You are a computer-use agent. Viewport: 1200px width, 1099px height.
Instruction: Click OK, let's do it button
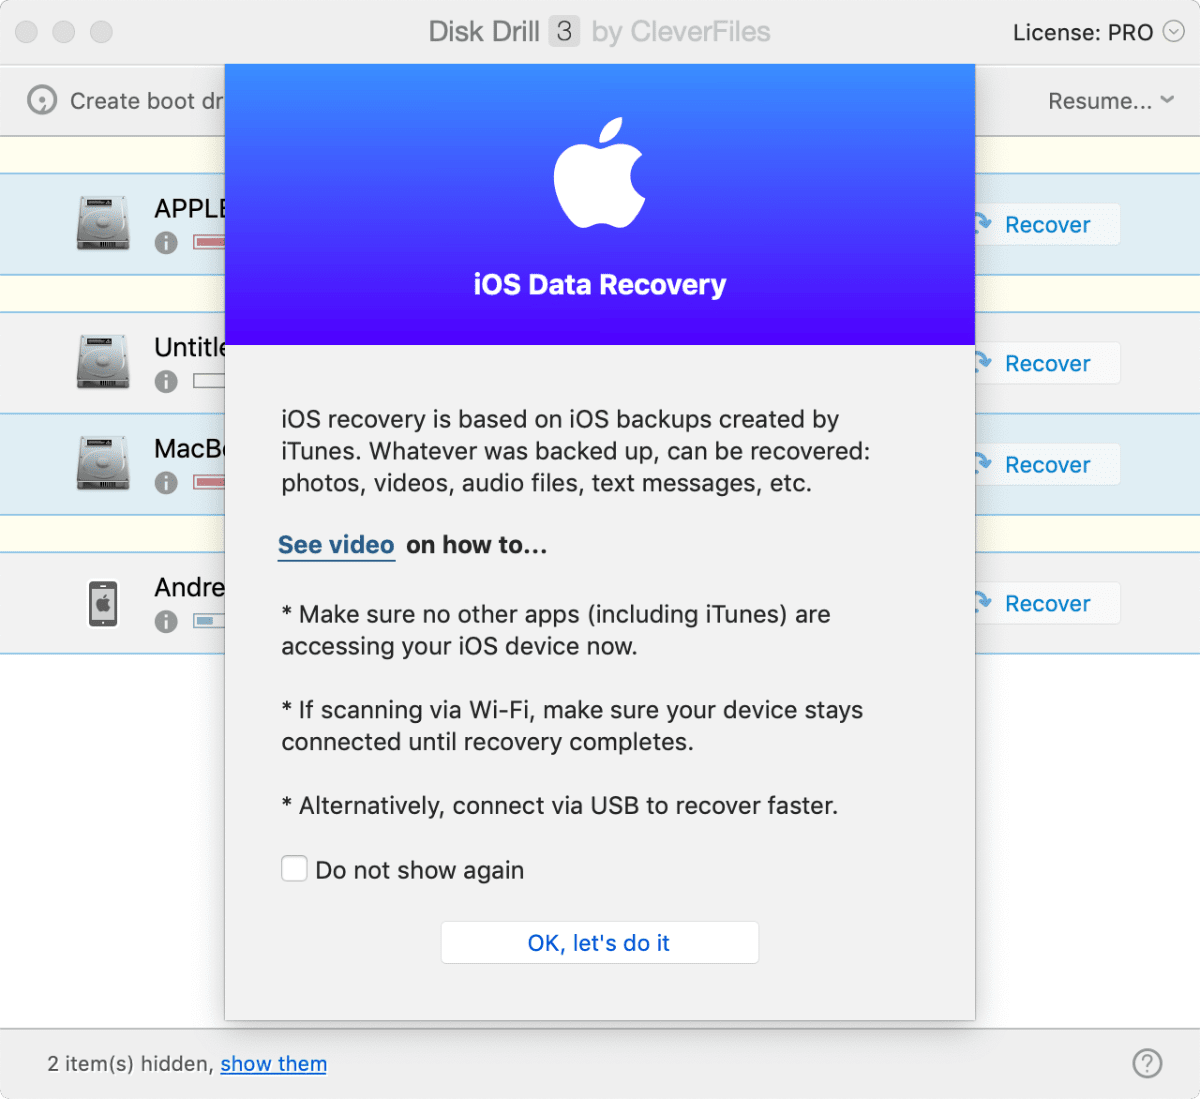click(x=599, y=943)
